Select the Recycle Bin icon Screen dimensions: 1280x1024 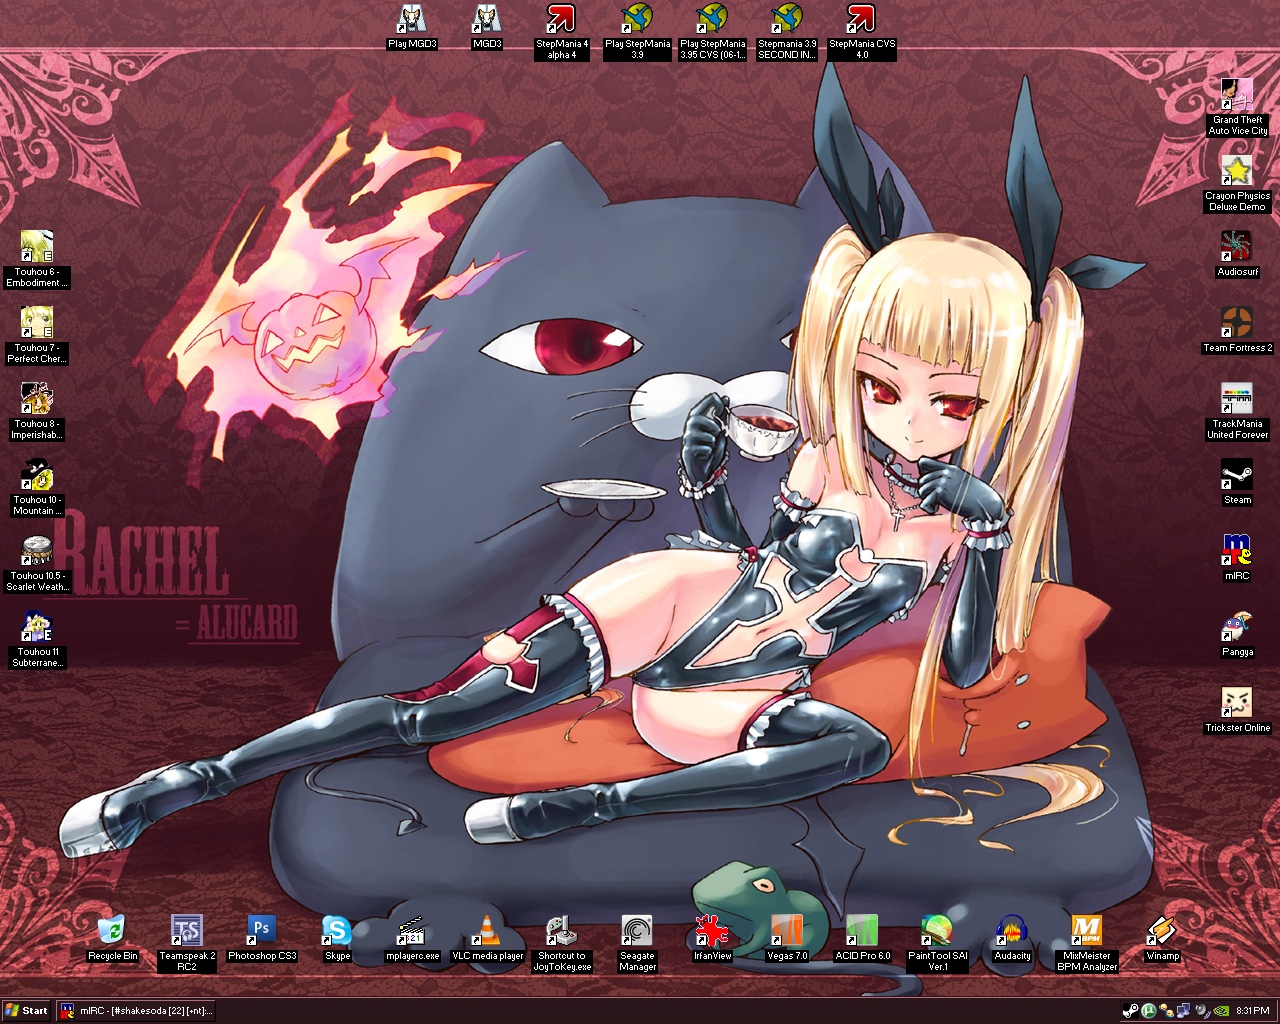click(112, 930)
